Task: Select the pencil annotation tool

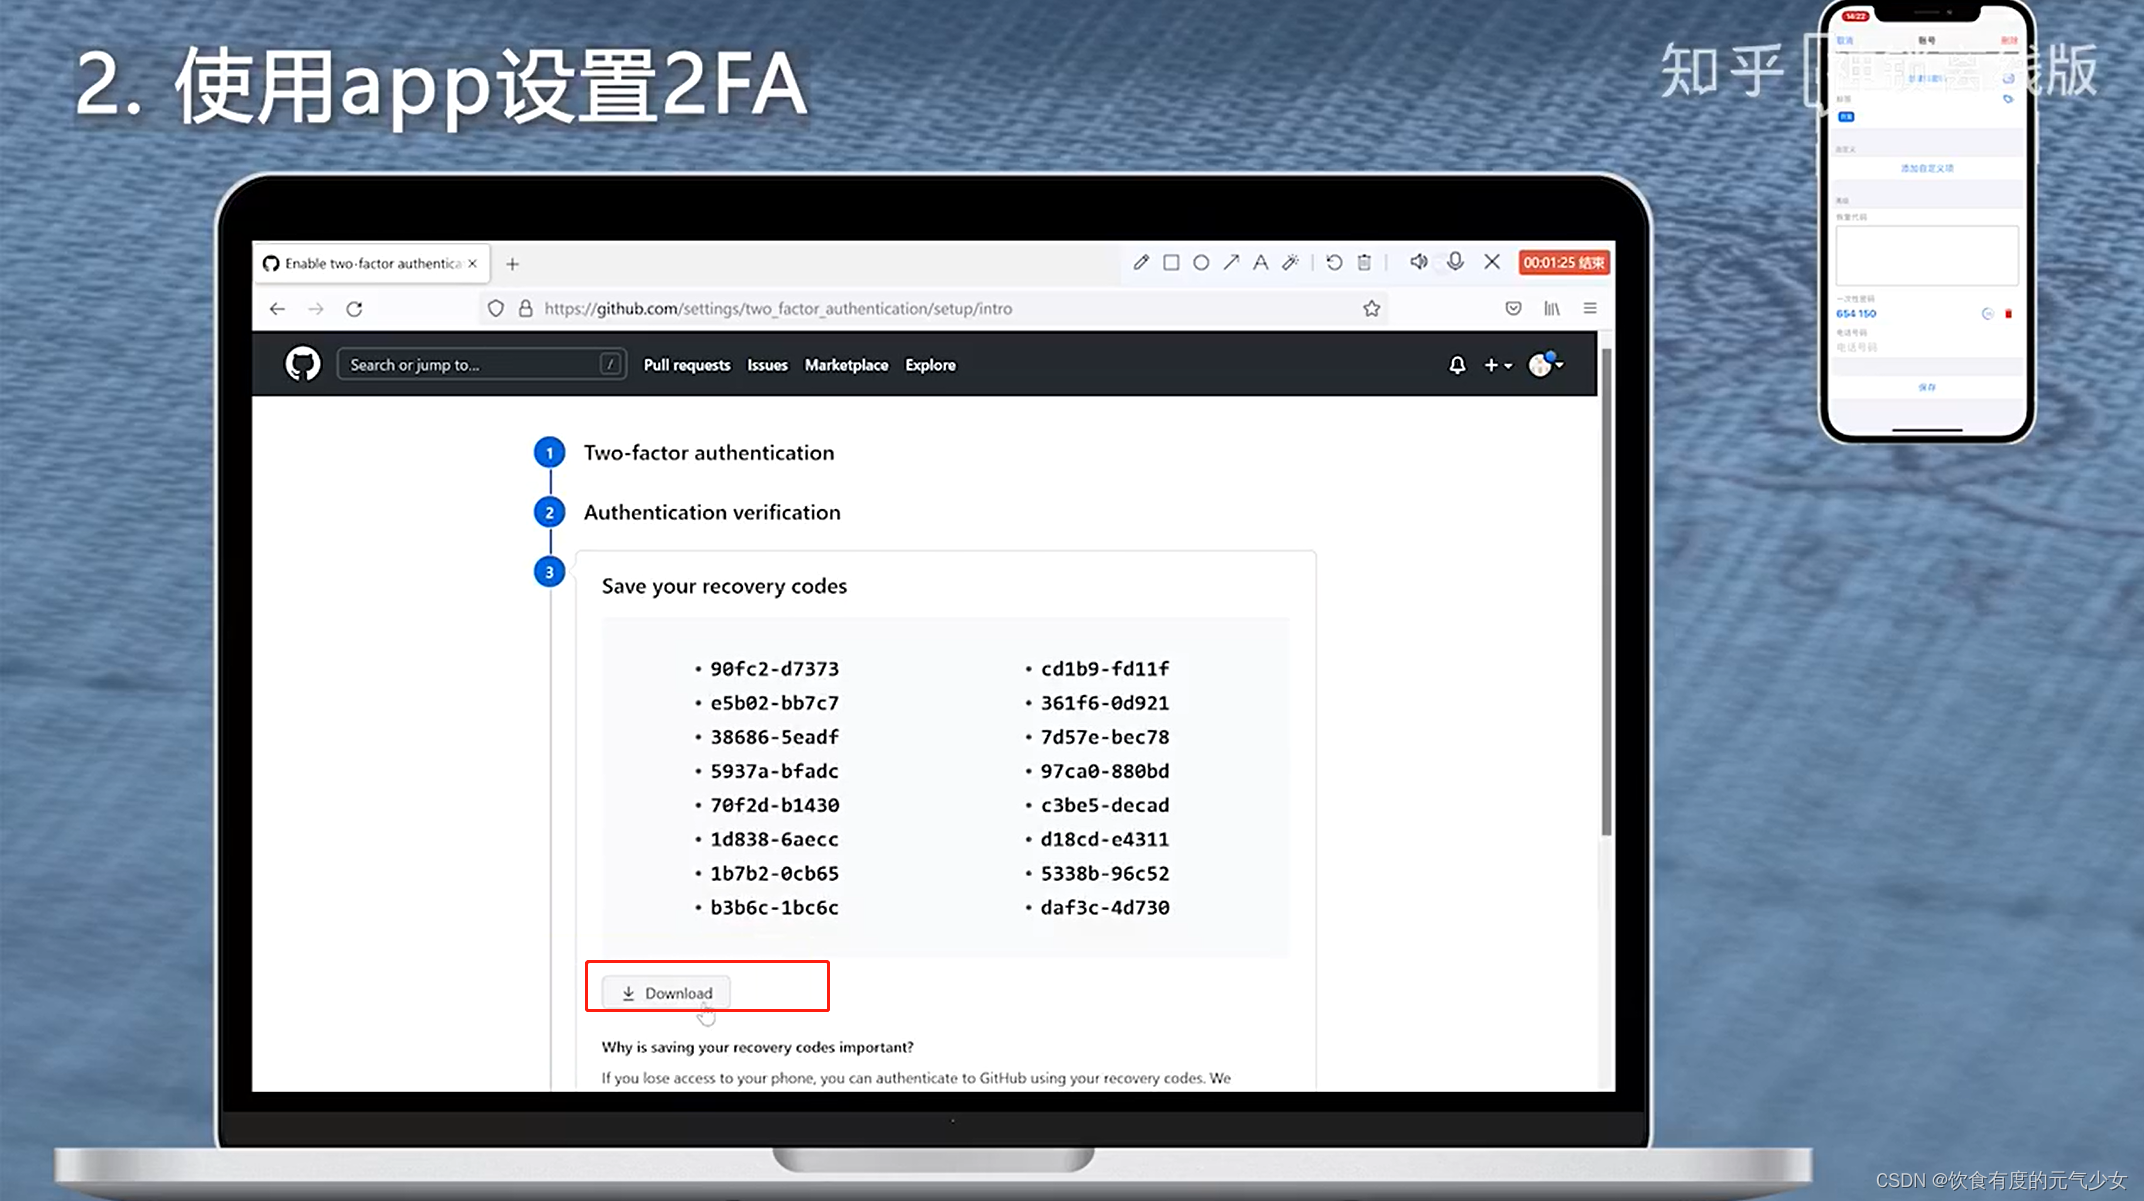Action: pos(1140,262)
